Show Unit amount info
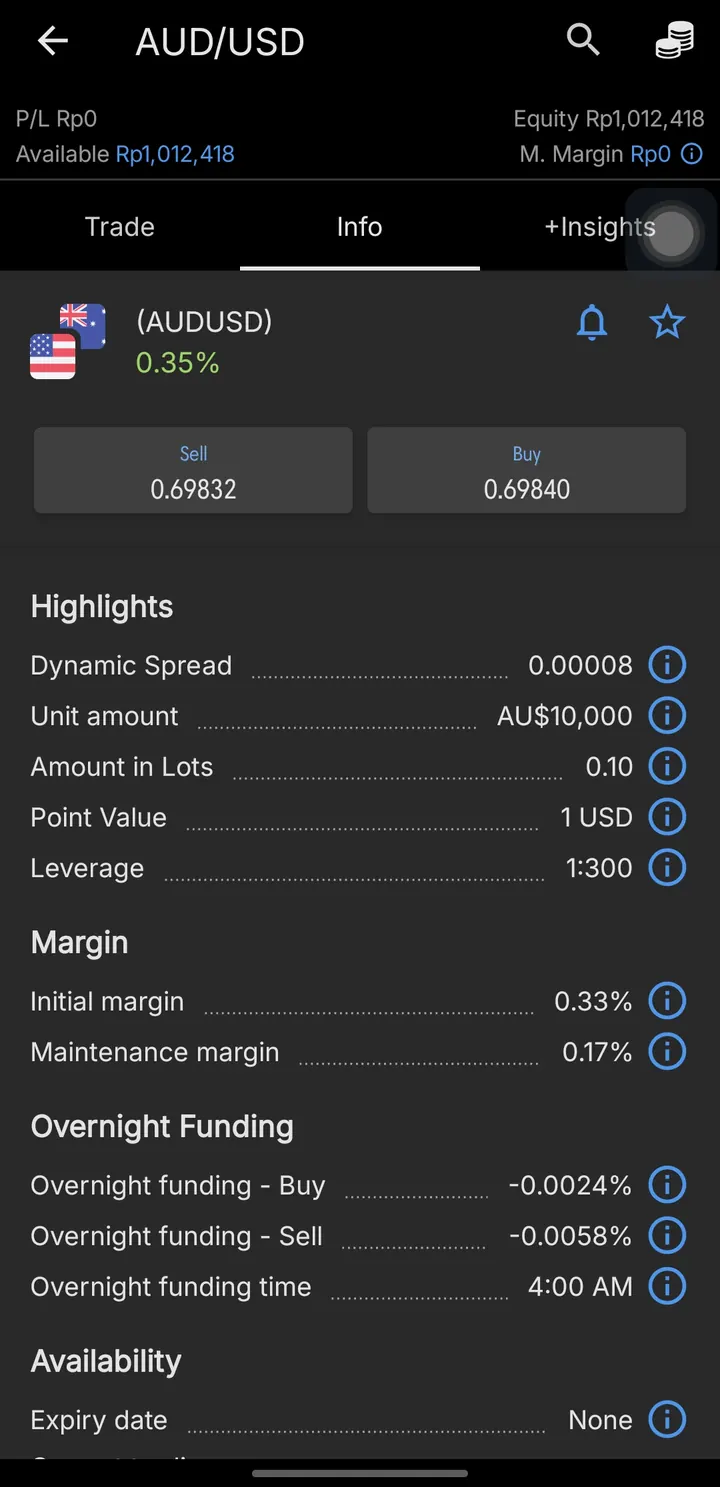 click(667, 716)
